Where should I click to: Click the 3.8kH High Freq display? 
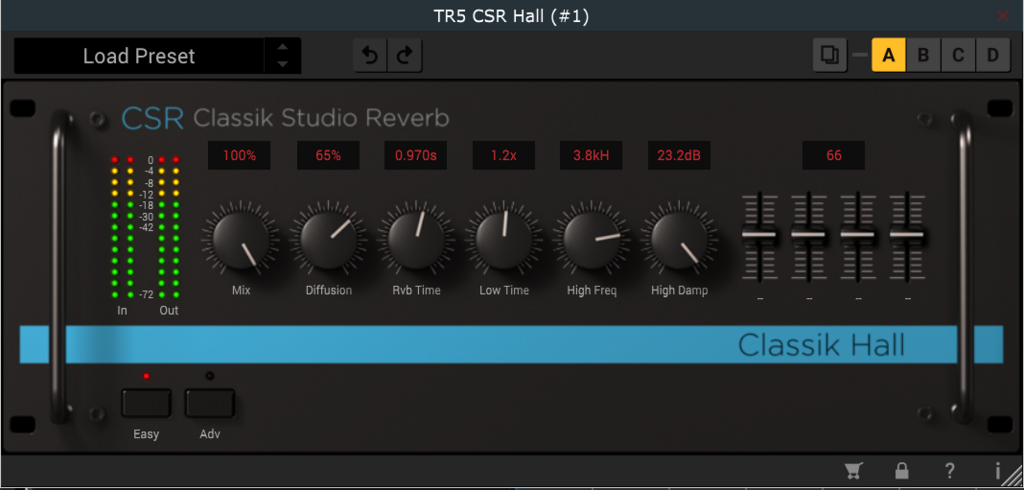coord(591,155)
